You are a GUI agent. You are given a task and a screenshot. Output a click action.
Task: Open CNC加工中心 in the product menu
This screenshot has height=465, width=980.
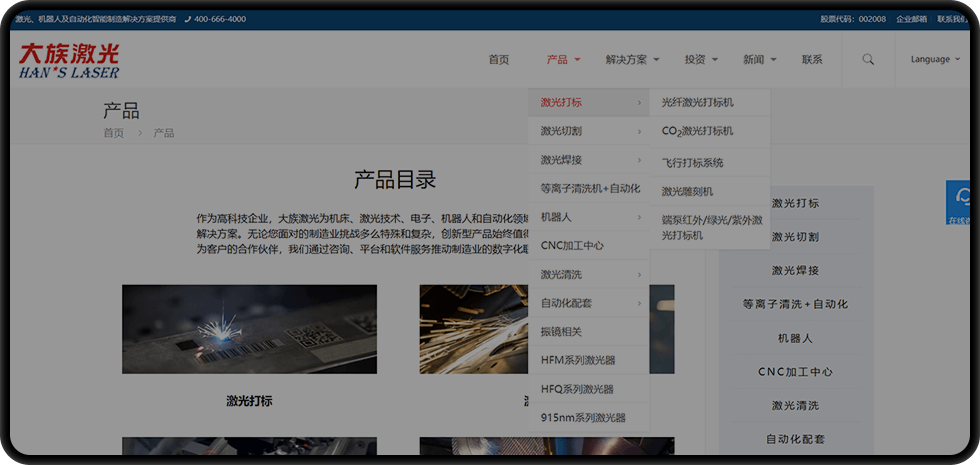pyautogui.click(x=572, y=245)
